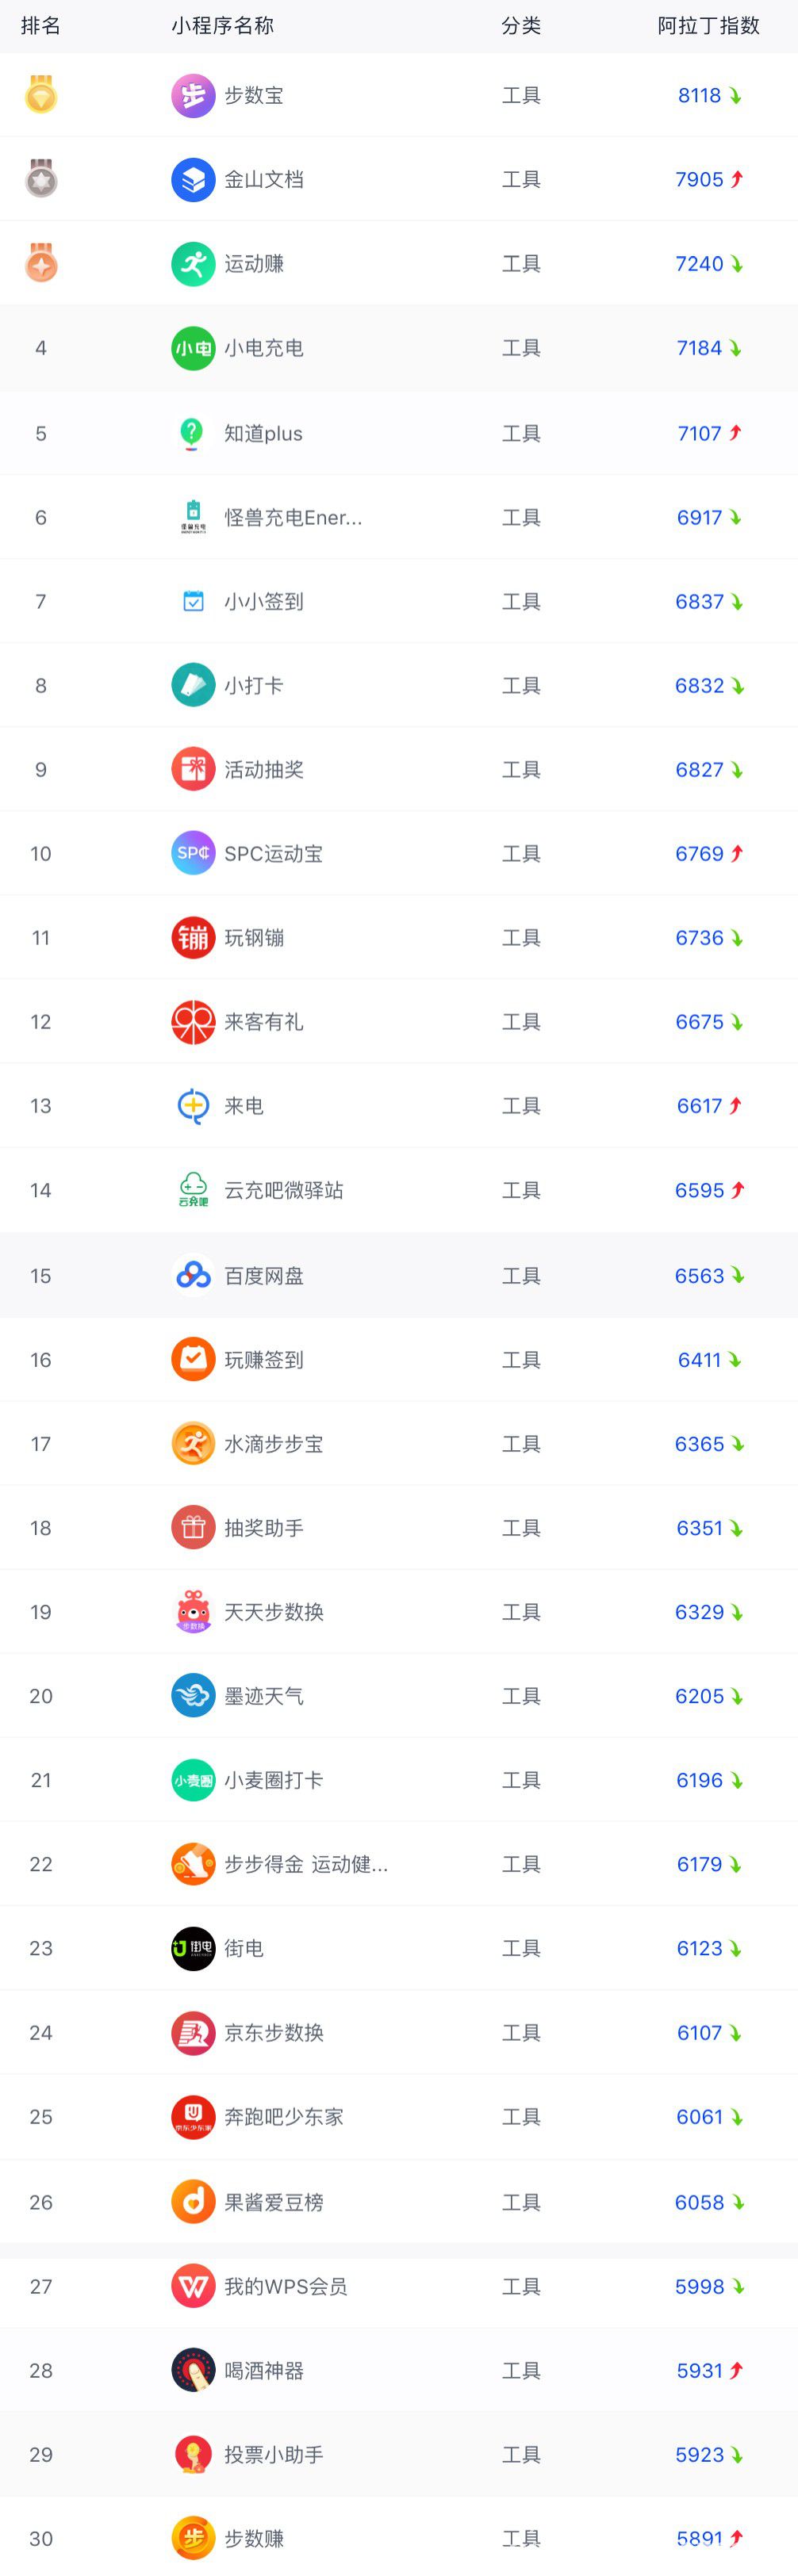This screenshot has width=798, height=2576.
Task: Open the 玩钢镚 red icon
Action: pos(193,938)
